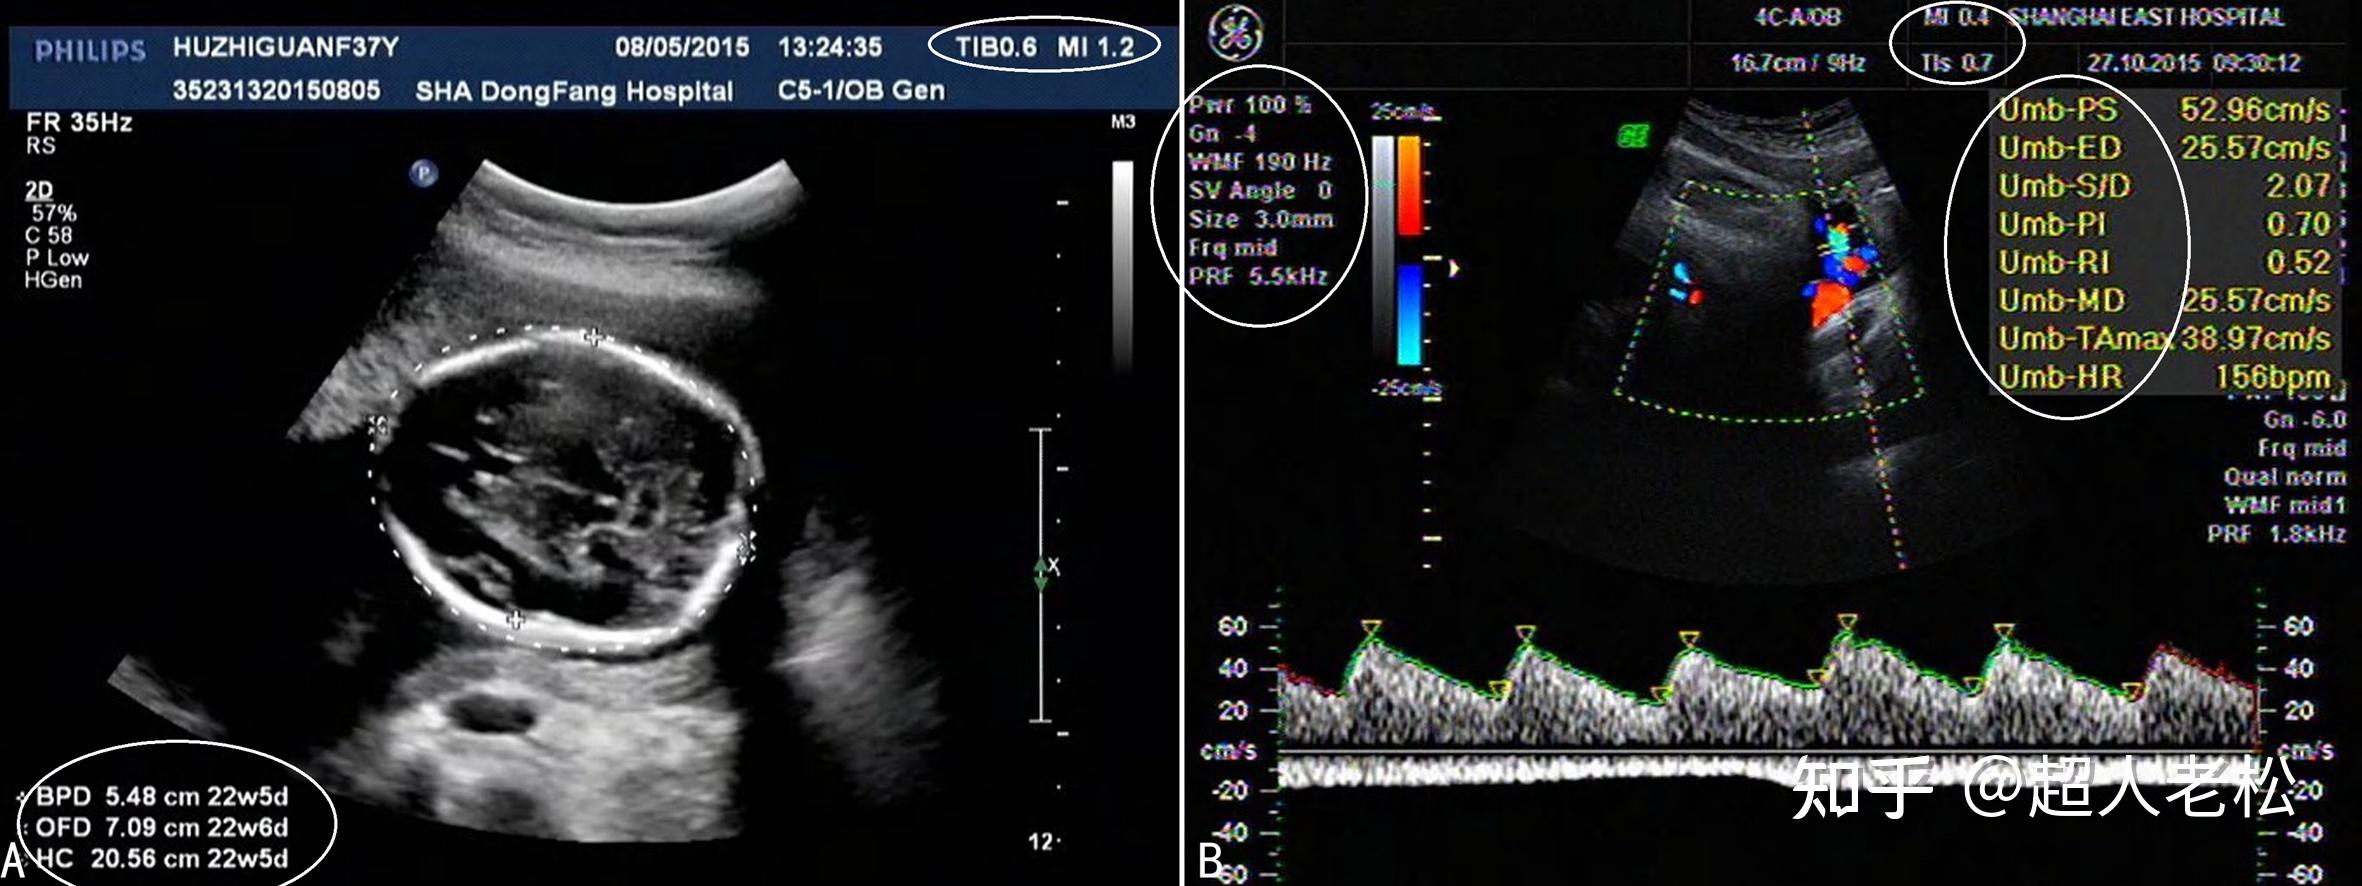Click the M3 map label
The image size is (2362, 886).
(x=1123, y=122)
